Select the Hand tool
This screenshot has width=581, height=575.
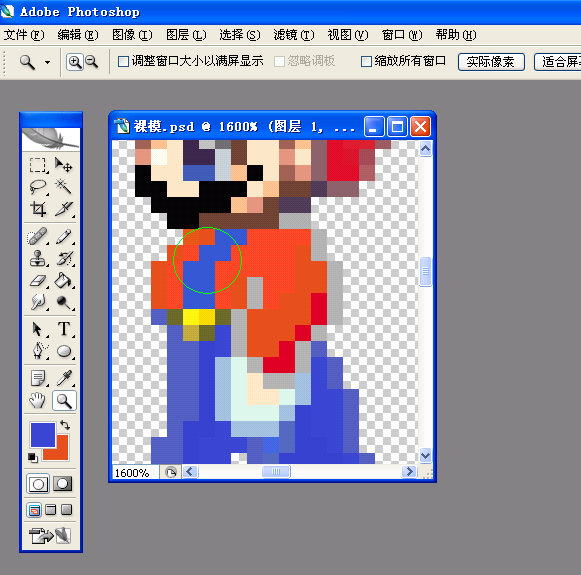(x=38, y=400)
